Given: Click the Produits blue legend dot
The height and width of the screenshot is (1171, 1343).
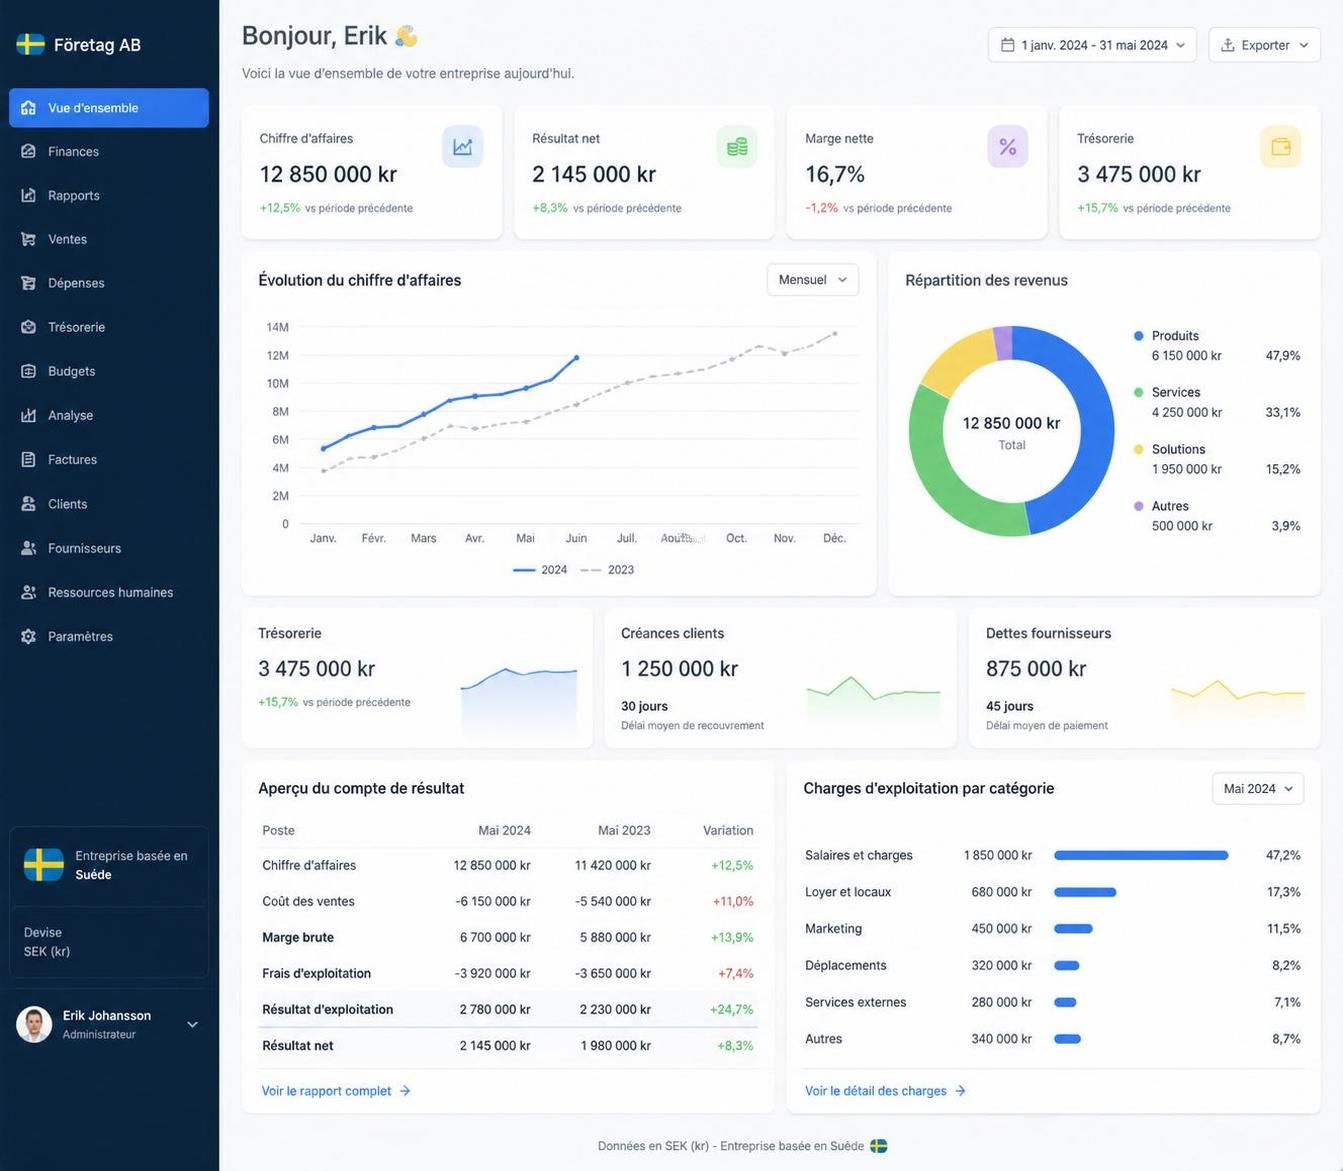Looking at the screenshot, I should coord(1138,336).
